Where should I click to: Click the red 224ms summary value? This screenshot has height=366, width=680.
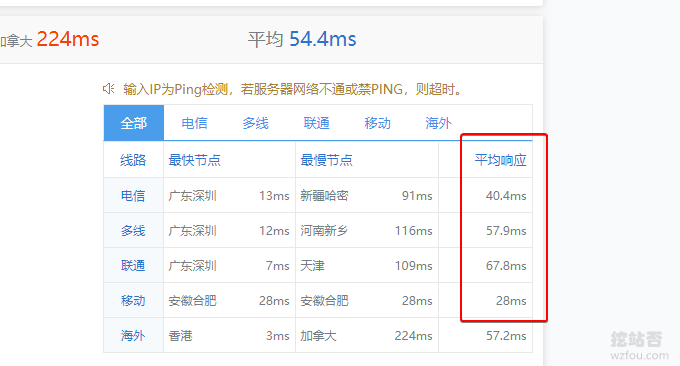68,39
